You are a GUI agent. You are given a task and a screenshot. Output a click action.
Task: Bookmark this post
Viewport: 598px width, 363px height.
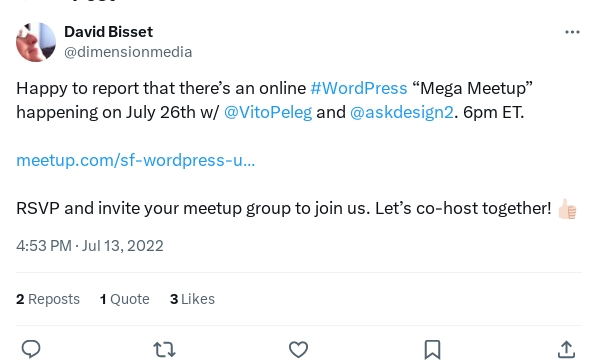pos(432,349)
